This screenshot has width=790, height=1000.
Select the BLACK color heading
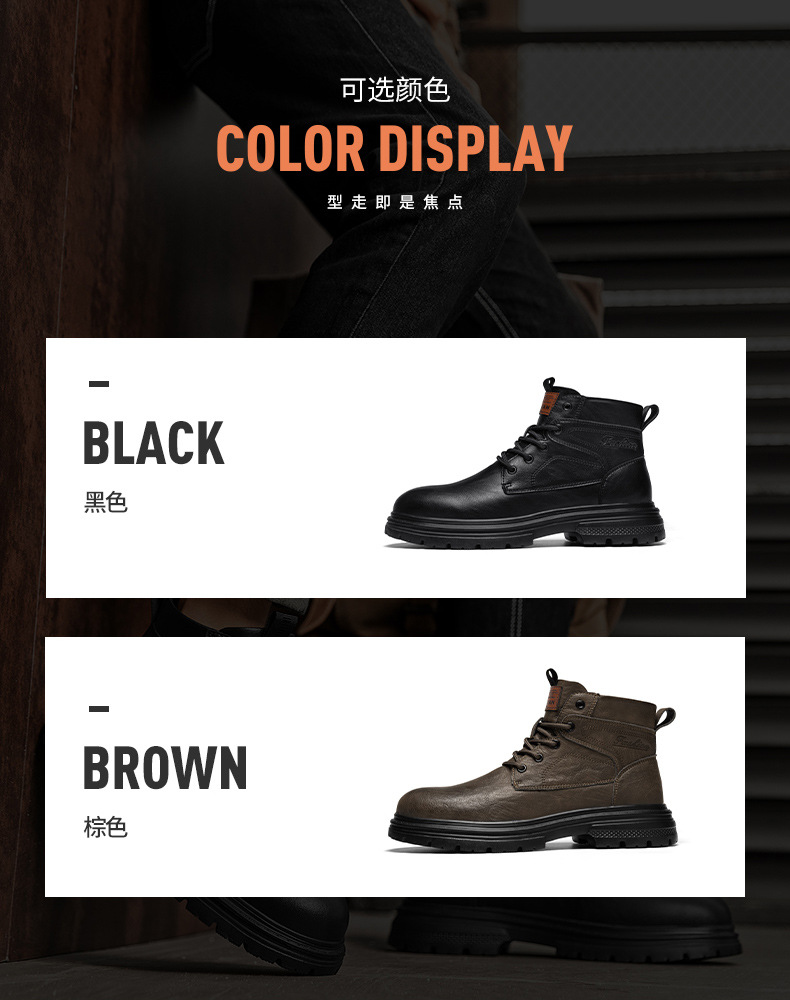click(x=154, y=443)
